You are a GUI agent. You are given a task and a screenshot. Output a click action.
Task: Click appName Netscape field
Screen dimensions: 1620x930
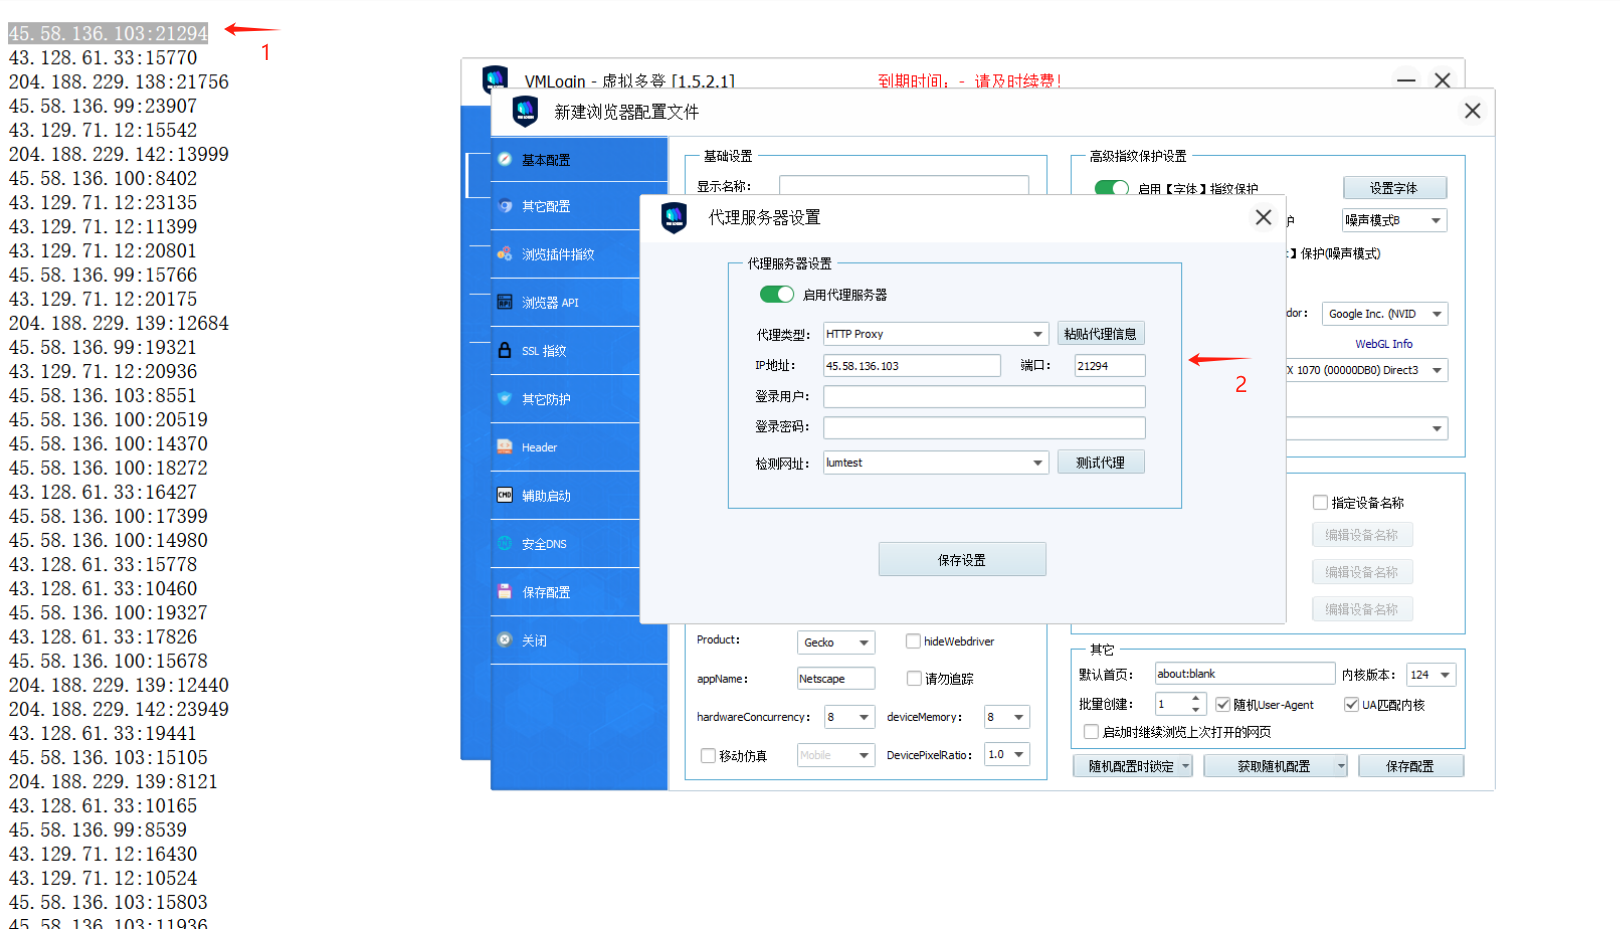[836, 679]
